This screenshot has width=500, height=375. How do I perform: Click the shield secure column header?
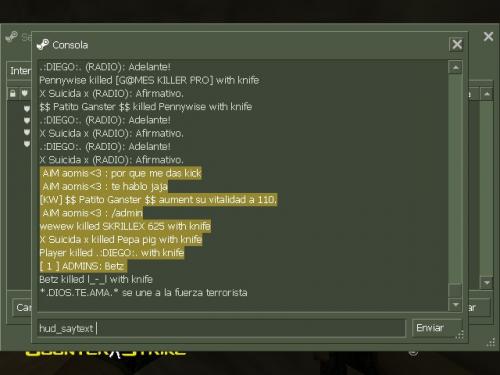tap(25, 93)
